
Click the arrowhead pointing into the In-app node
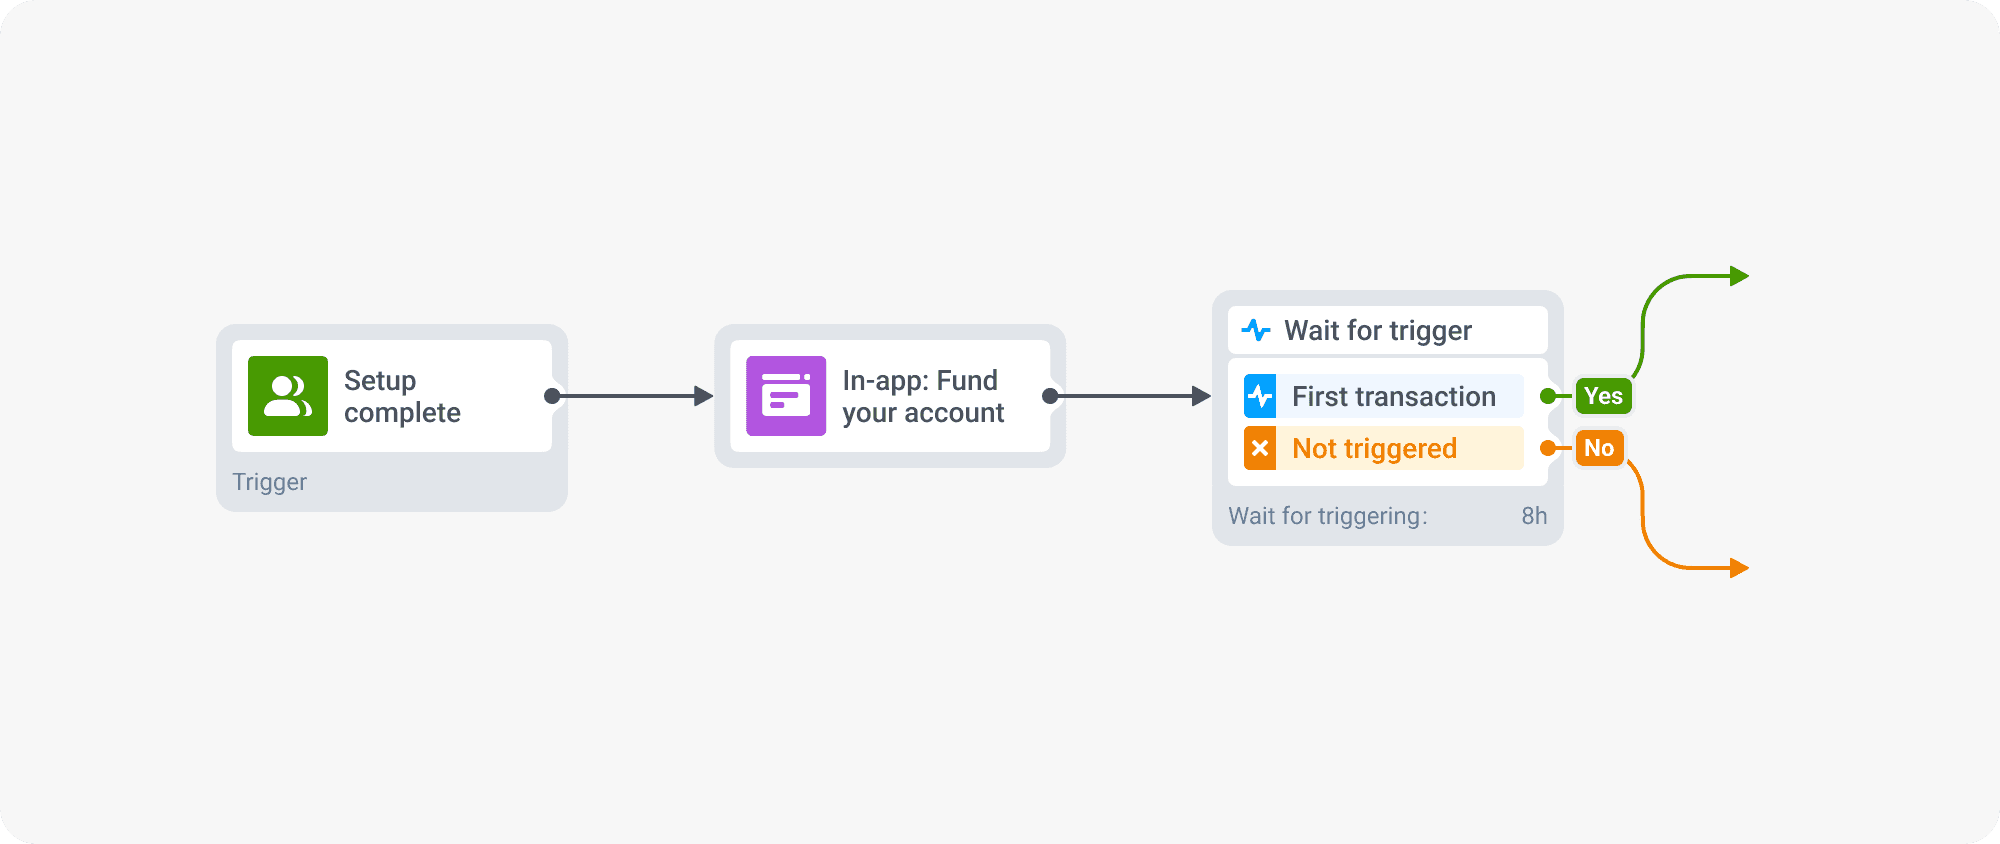click(704, 396)
